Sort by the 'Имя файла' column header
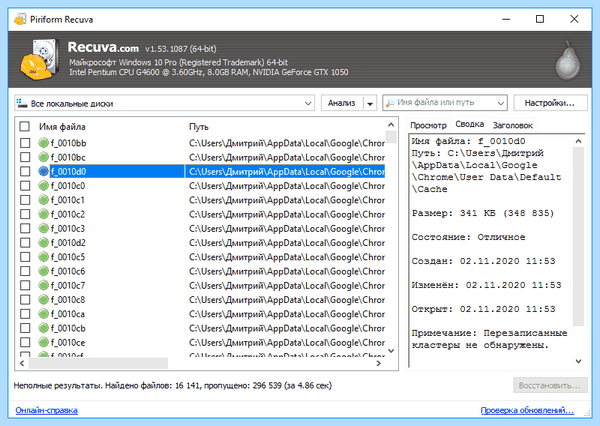Screen dimensions: 600x426 pyautogui.click(x=62, y=127)
